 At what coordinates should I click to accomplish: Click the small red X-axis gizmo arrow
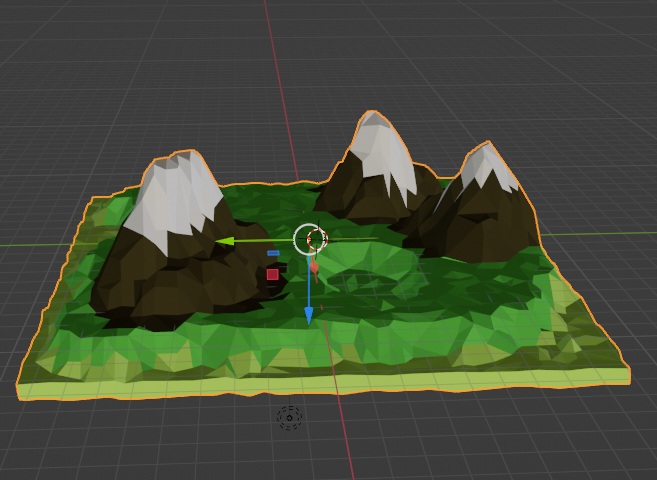coord(314,267)
